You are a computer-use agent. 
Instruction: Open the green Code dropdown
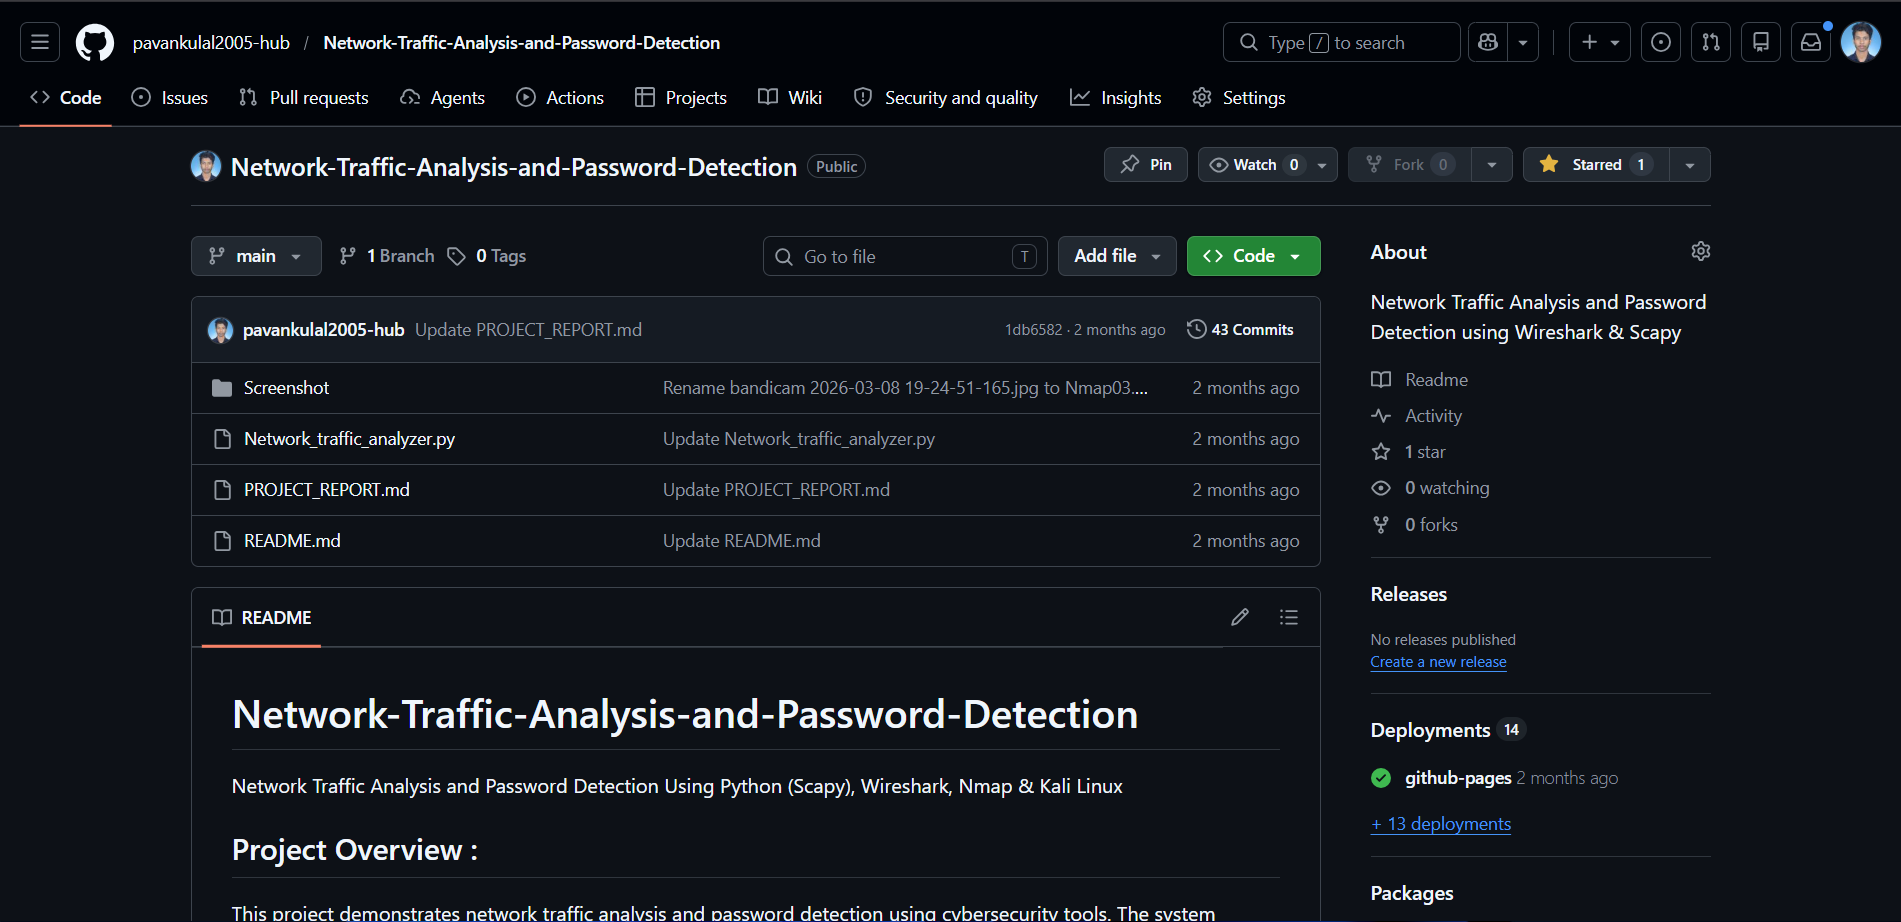click(x=1253, y=256)
